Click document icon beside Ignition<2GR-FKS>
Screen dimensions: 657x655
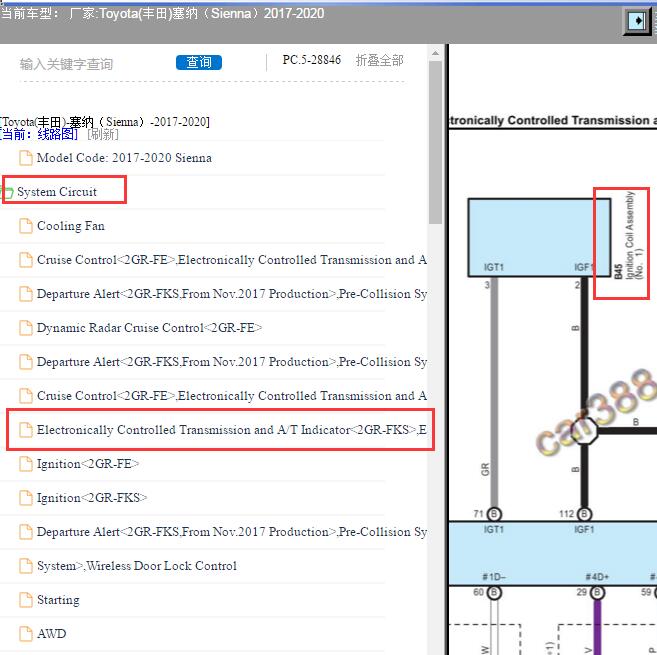pyautogui.click(x=26, y=498)
